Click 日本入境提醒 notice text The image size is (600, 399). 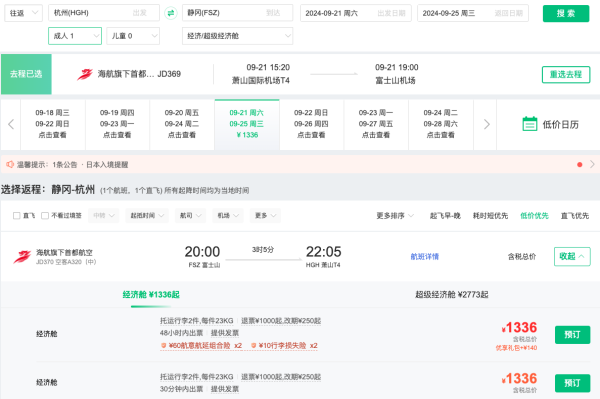click(x=107, y=164)
